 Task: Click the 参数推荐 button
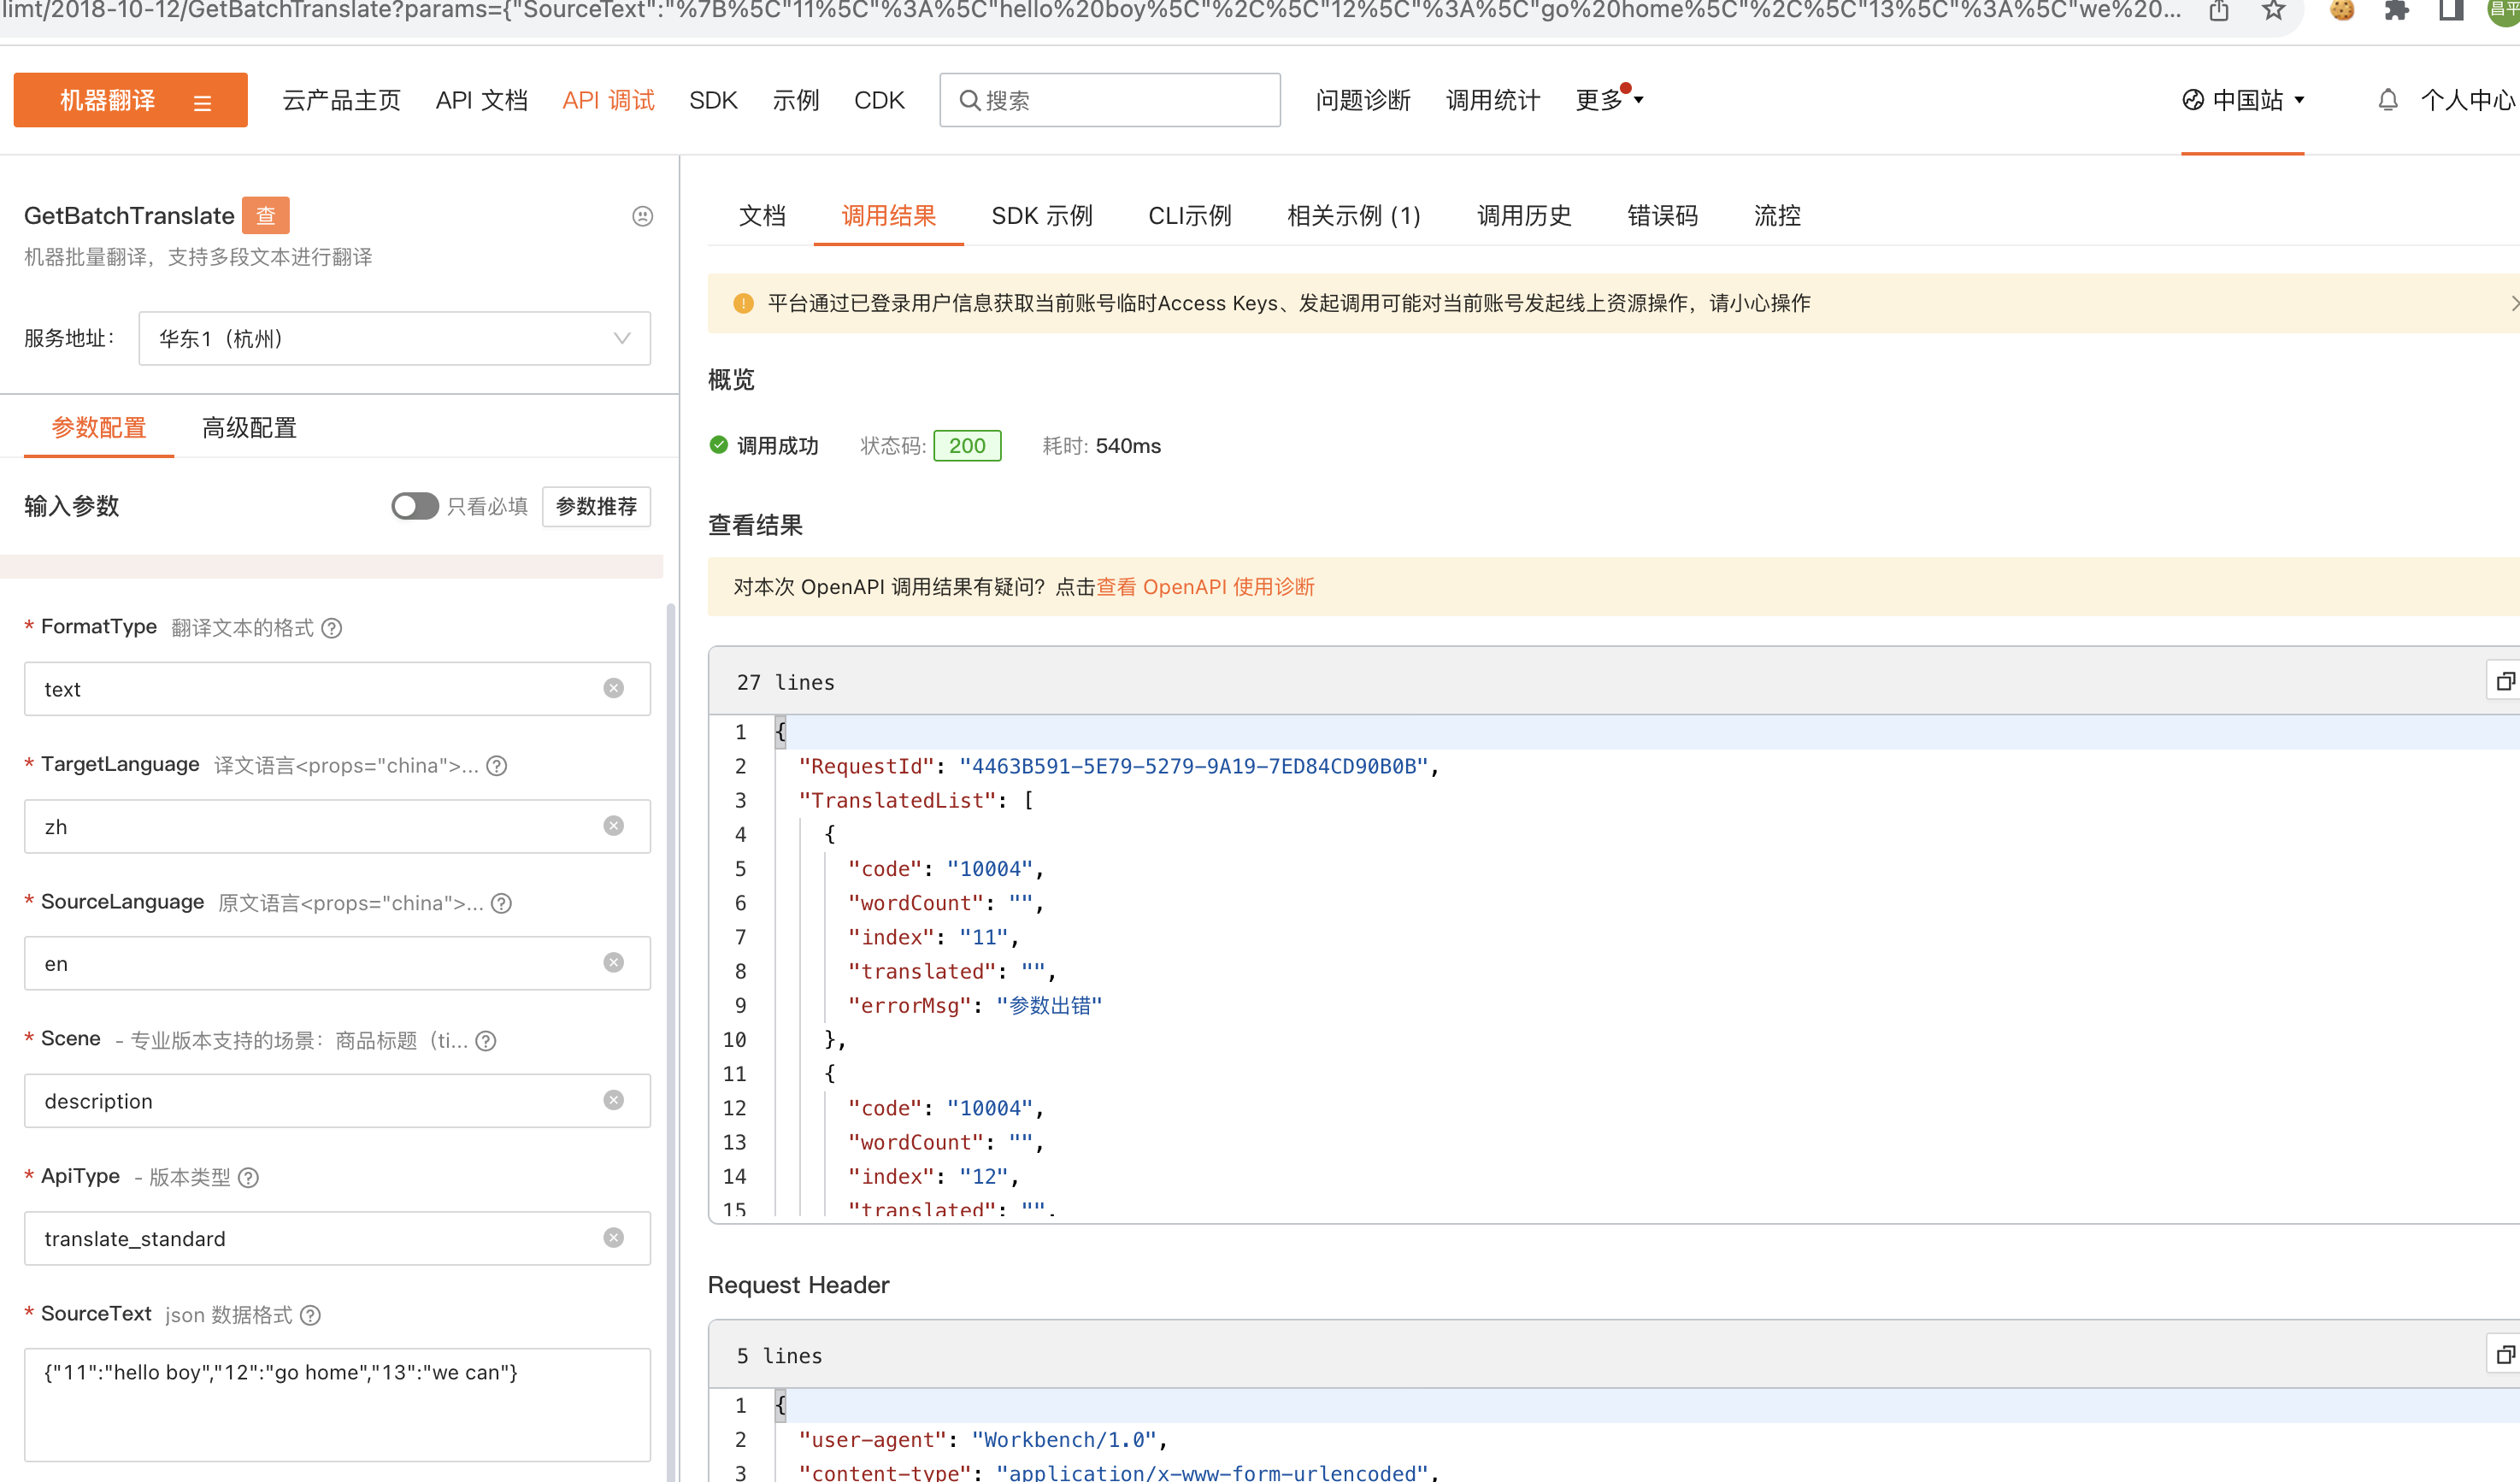[x=596, y=506]
